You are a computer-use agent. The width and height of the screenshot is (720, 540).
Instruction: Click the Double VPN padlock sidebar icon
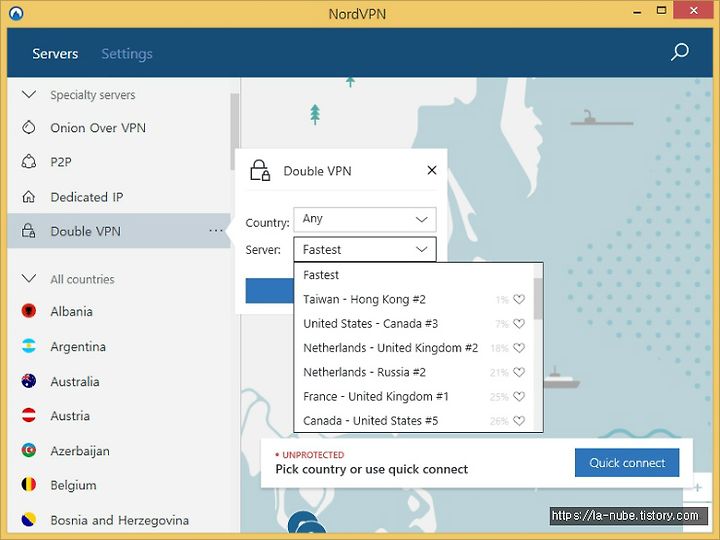(28, 231)
